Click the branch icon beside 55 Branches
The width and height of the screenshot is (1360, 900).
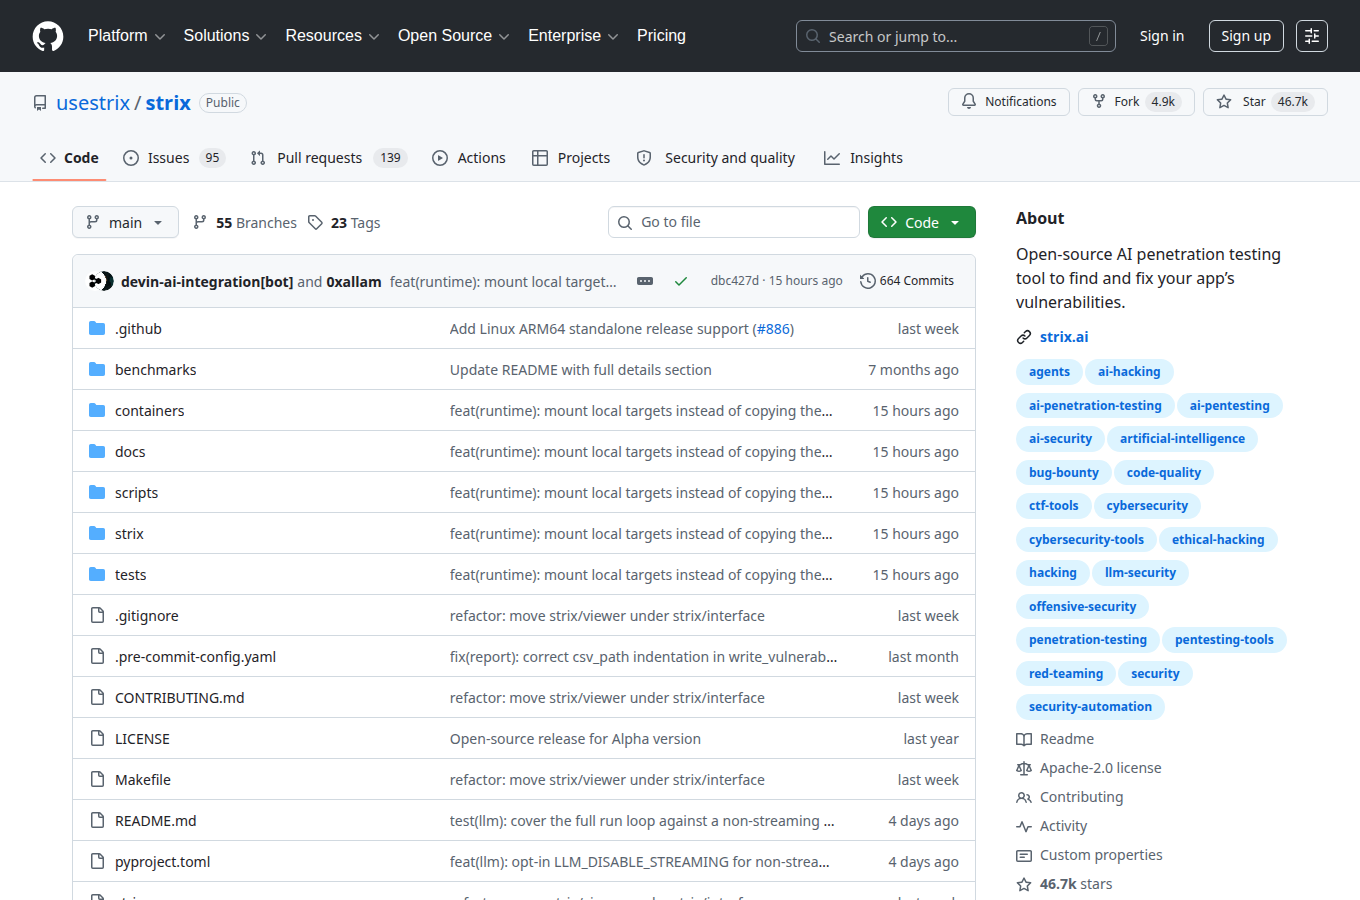200,222
